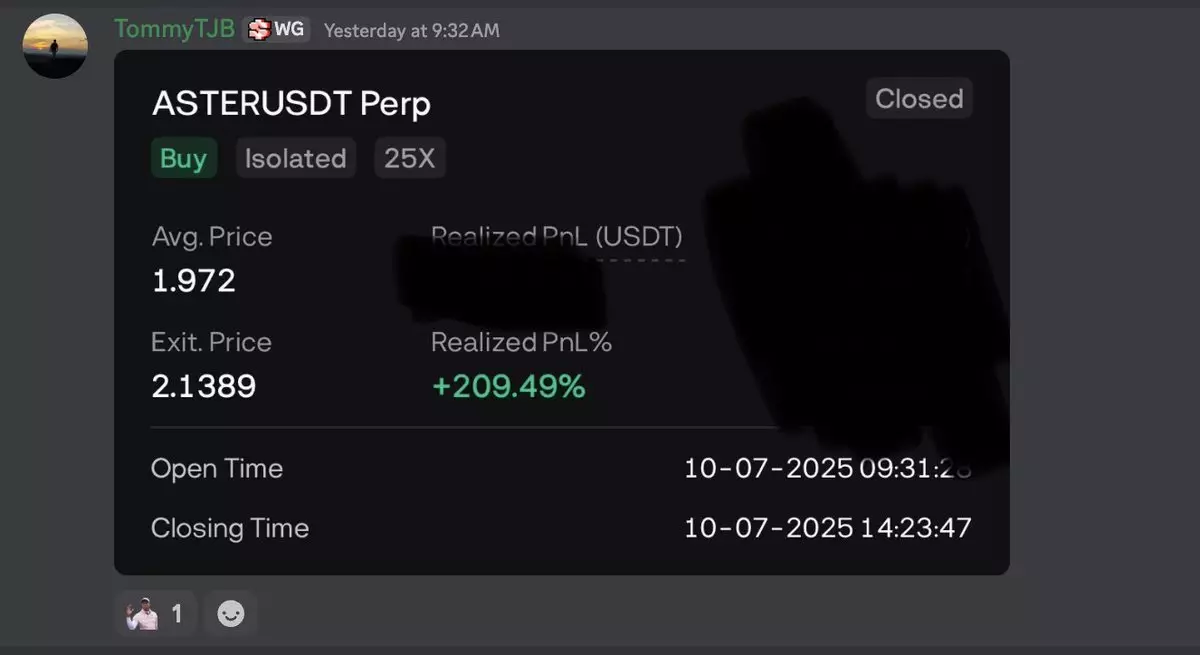Click the Realized PnL% label
This screenshot has height=655, width=1200.
[x=521, y=342]
